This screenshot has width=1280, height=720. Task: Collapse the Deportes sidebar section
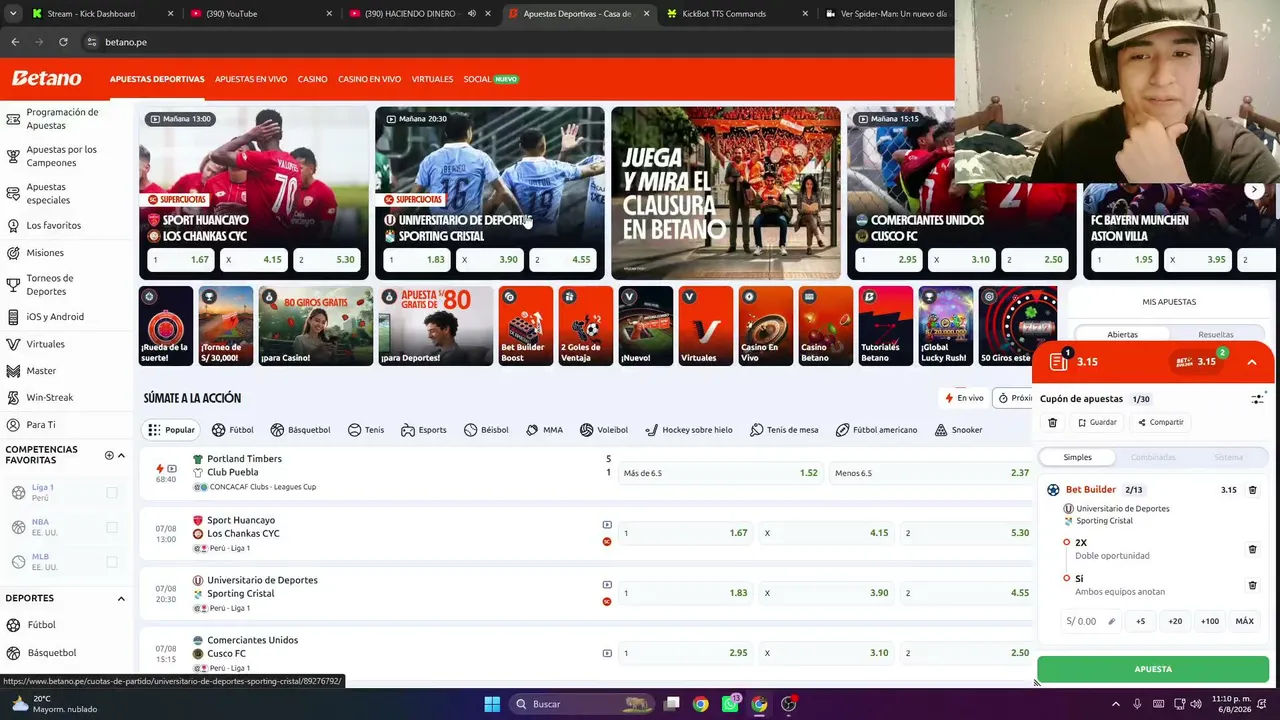(121, 599)
